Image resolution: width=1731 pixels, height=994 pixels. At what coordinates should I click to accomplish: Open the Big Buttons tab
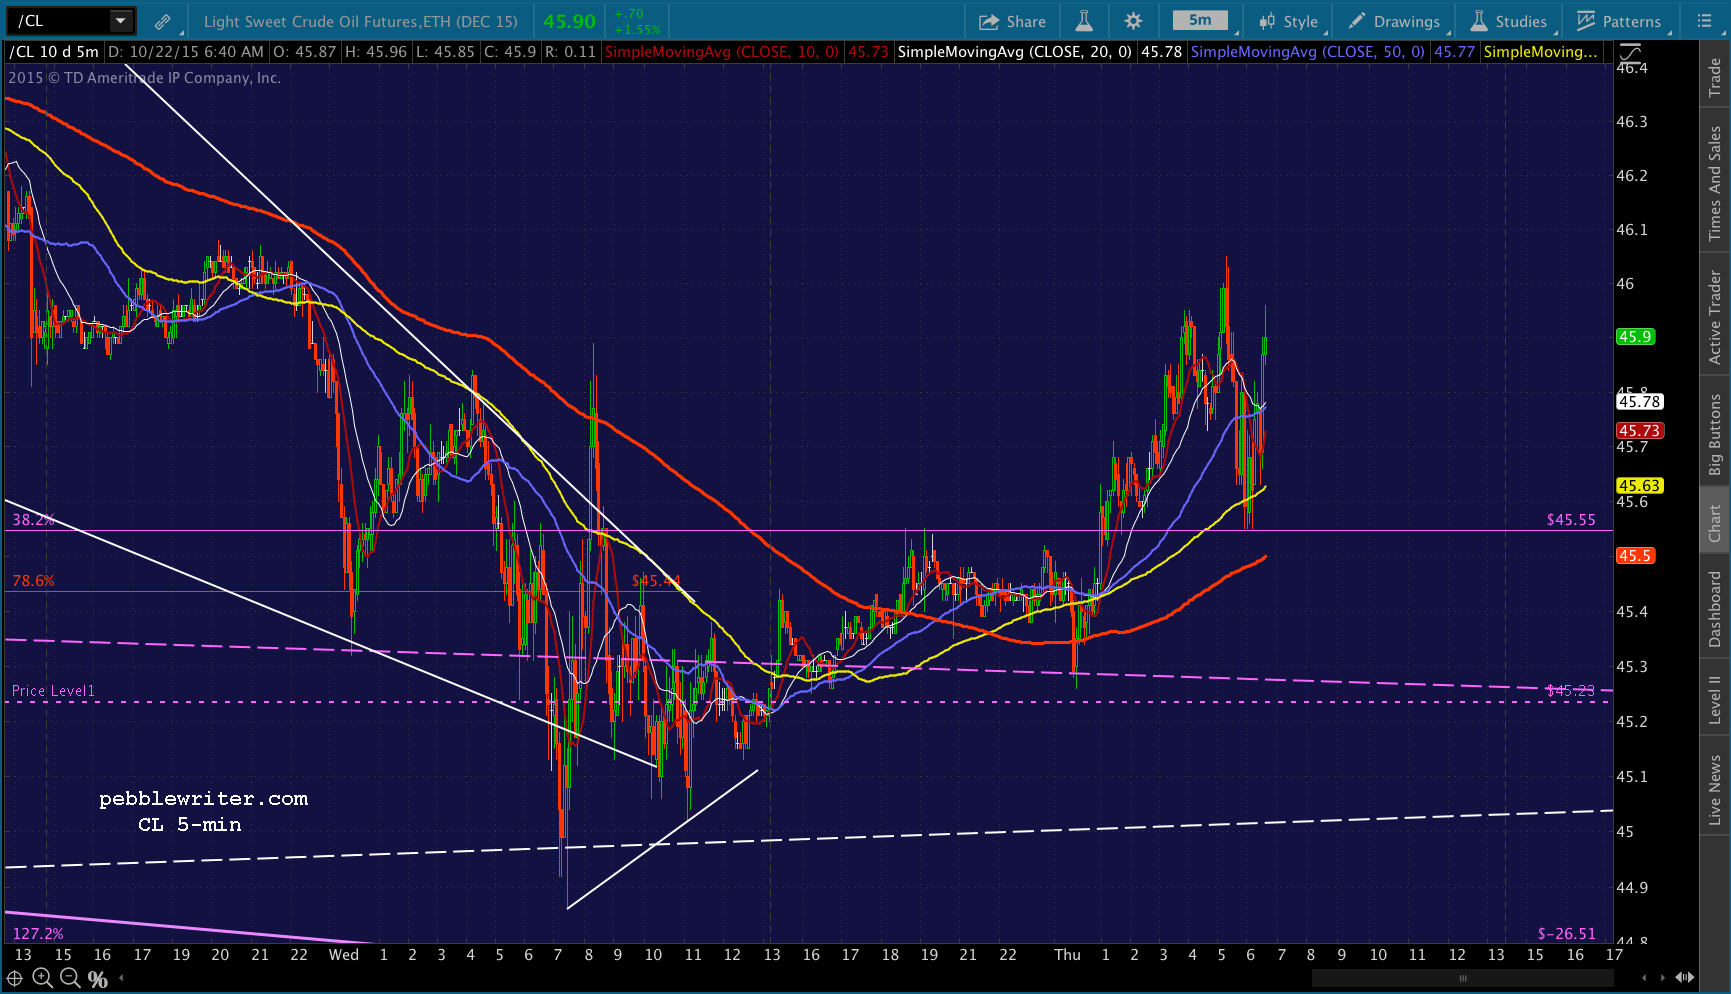click(x=1715, y=433)
